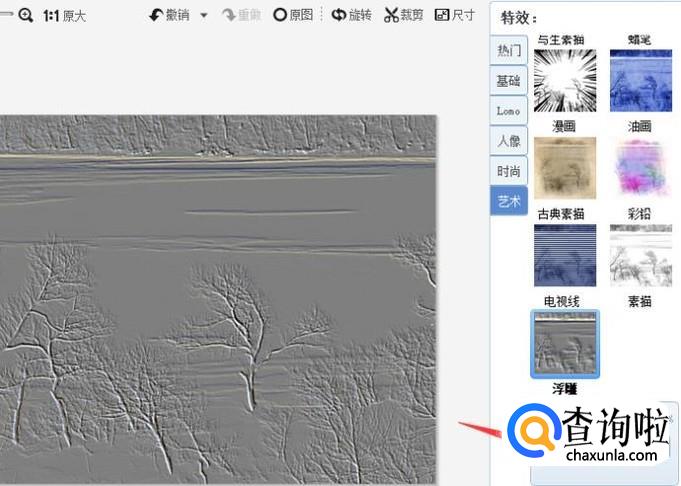Click the 裁剪 crop scissors tool

403,15
